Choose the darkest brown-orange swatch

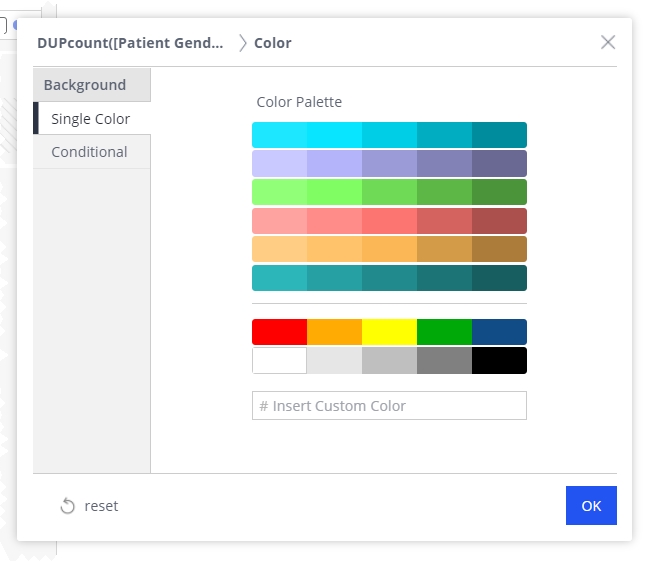499,249
